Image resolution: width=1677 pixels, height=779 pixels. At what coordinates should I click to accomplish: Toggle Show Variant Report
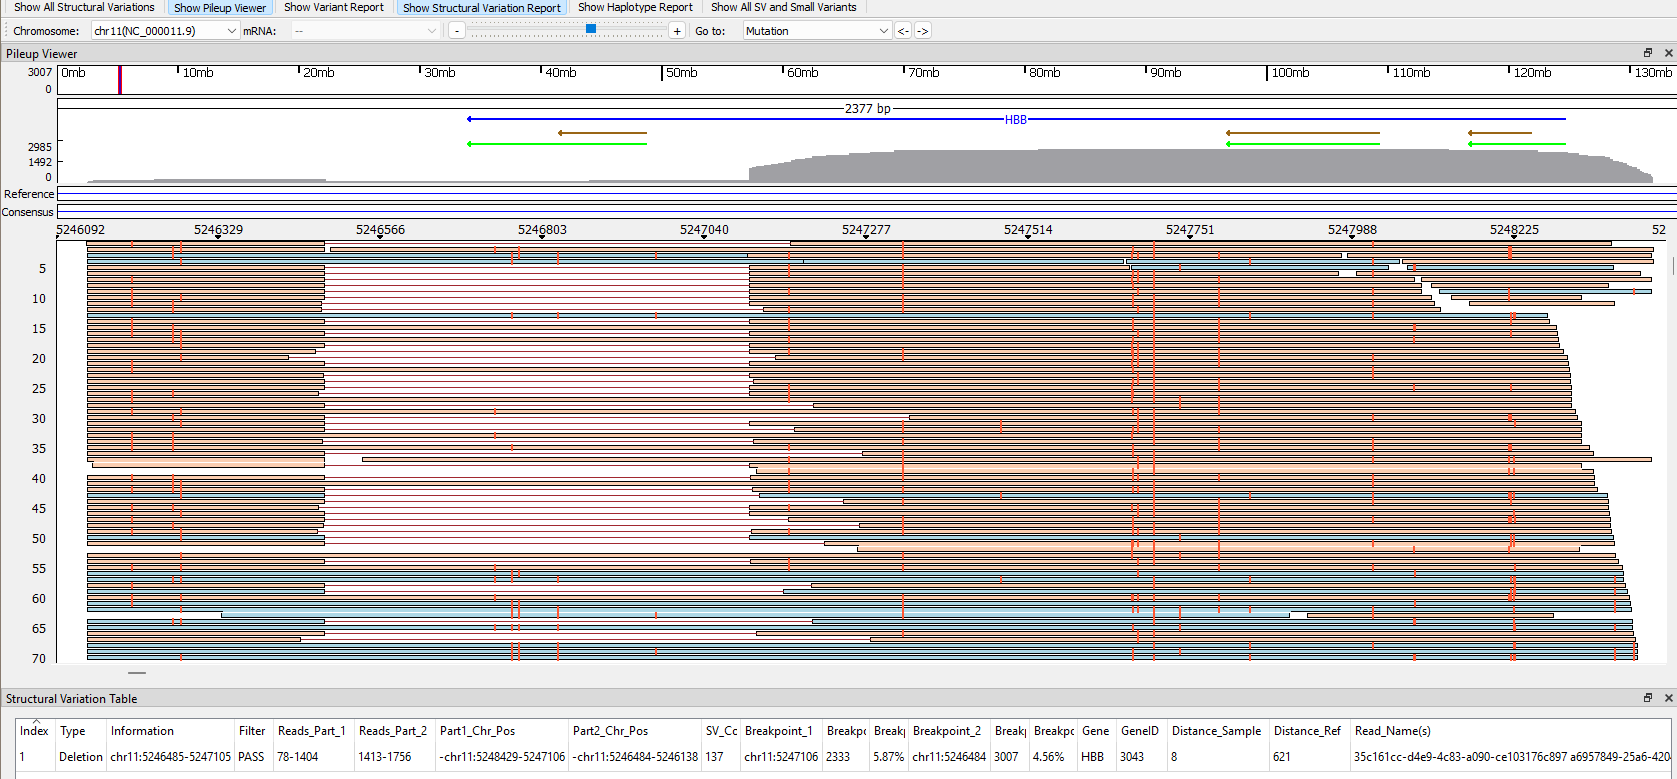tap(334, 7)
